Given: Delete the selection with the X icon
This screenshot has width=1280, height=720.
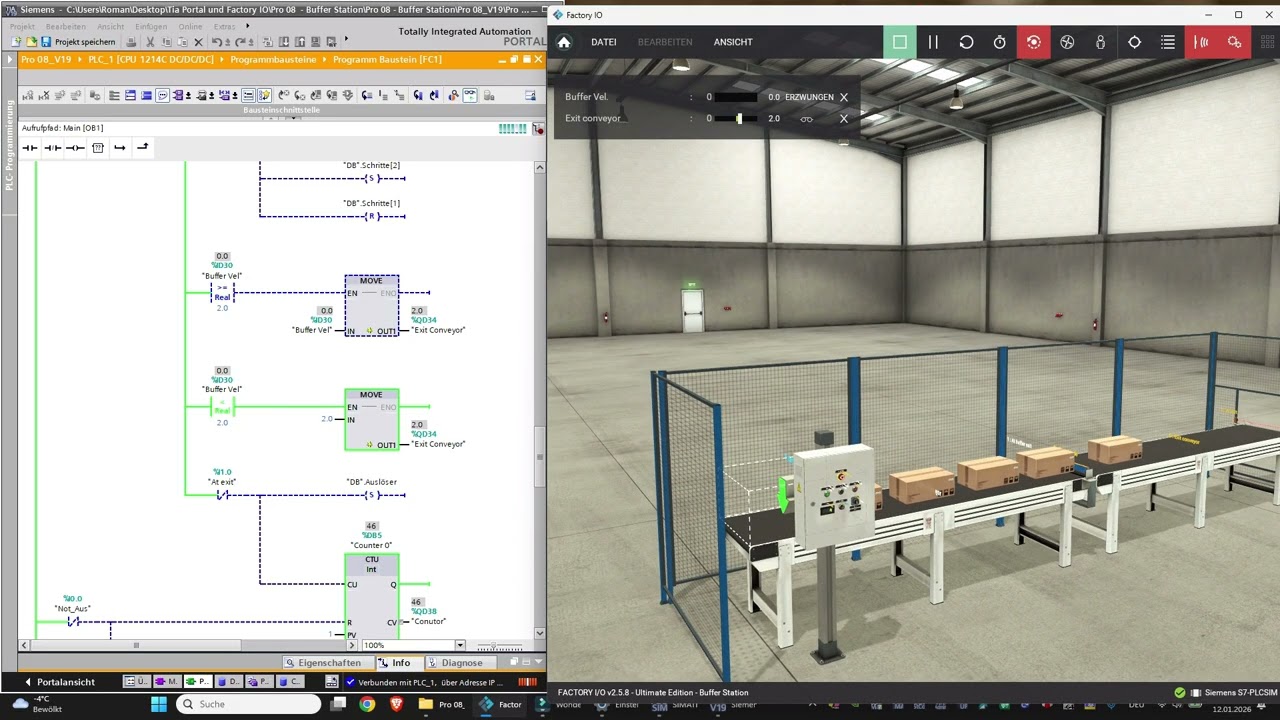Looking at the screenshot, I should 198,42.
